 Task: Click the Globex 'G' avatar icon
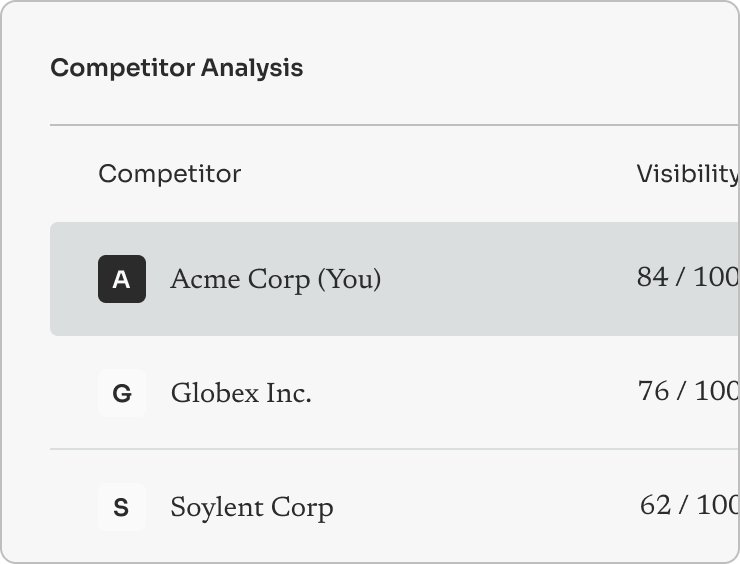coord(122,393)
